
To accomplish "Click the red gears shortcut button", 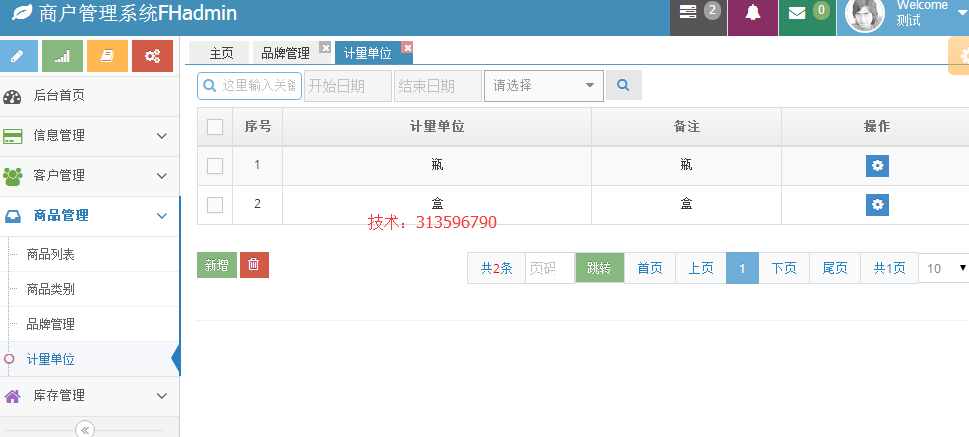I will click(x=153, y=56).
